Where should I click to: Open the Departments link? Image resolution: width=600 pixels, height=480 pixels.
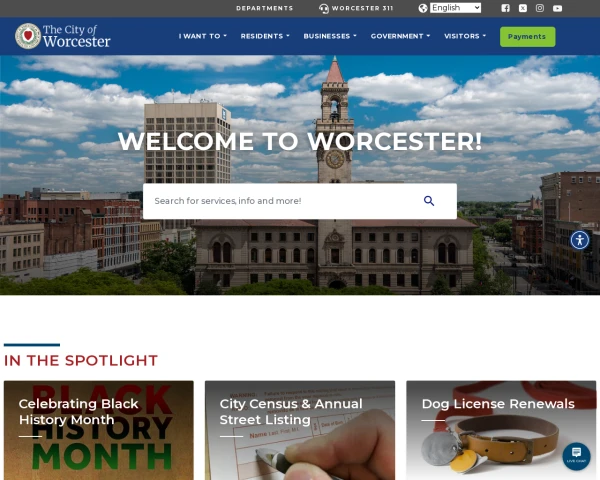(x=264, y=8)
